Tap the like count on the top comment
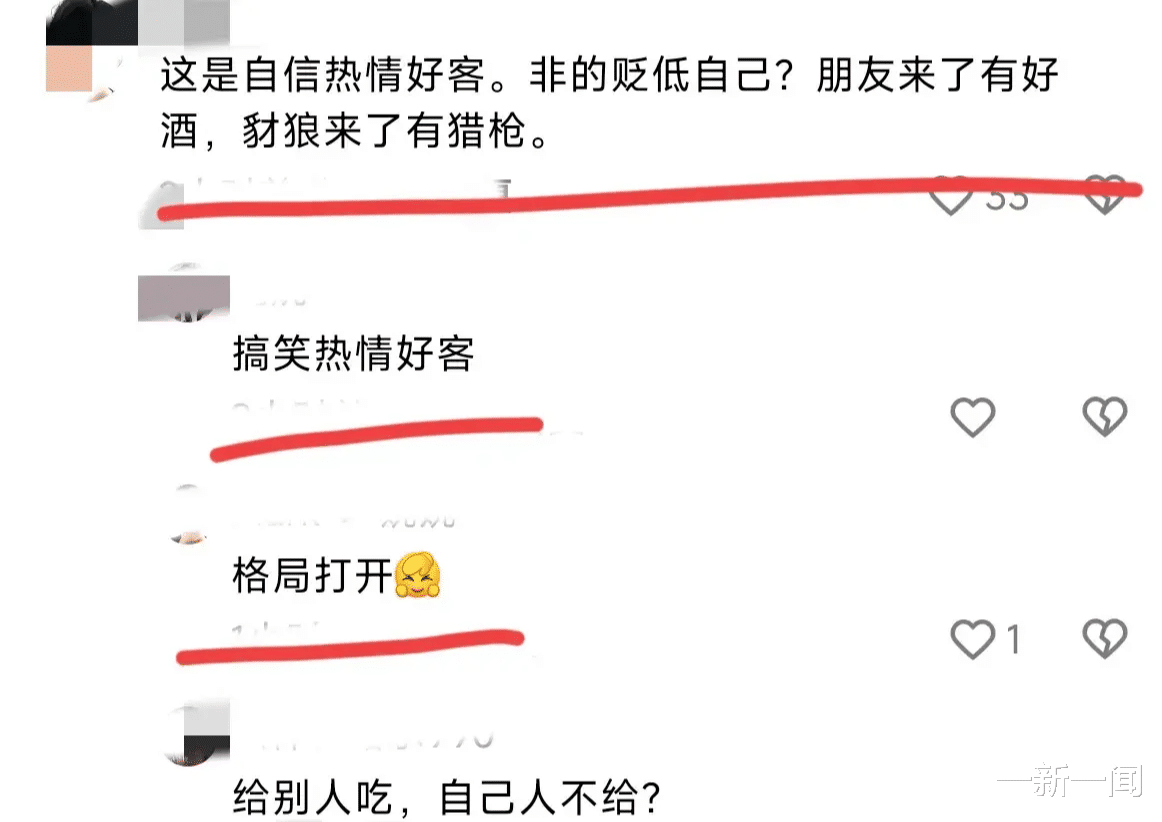Screen dimensions: 1162x822 tap(1007, 199)
